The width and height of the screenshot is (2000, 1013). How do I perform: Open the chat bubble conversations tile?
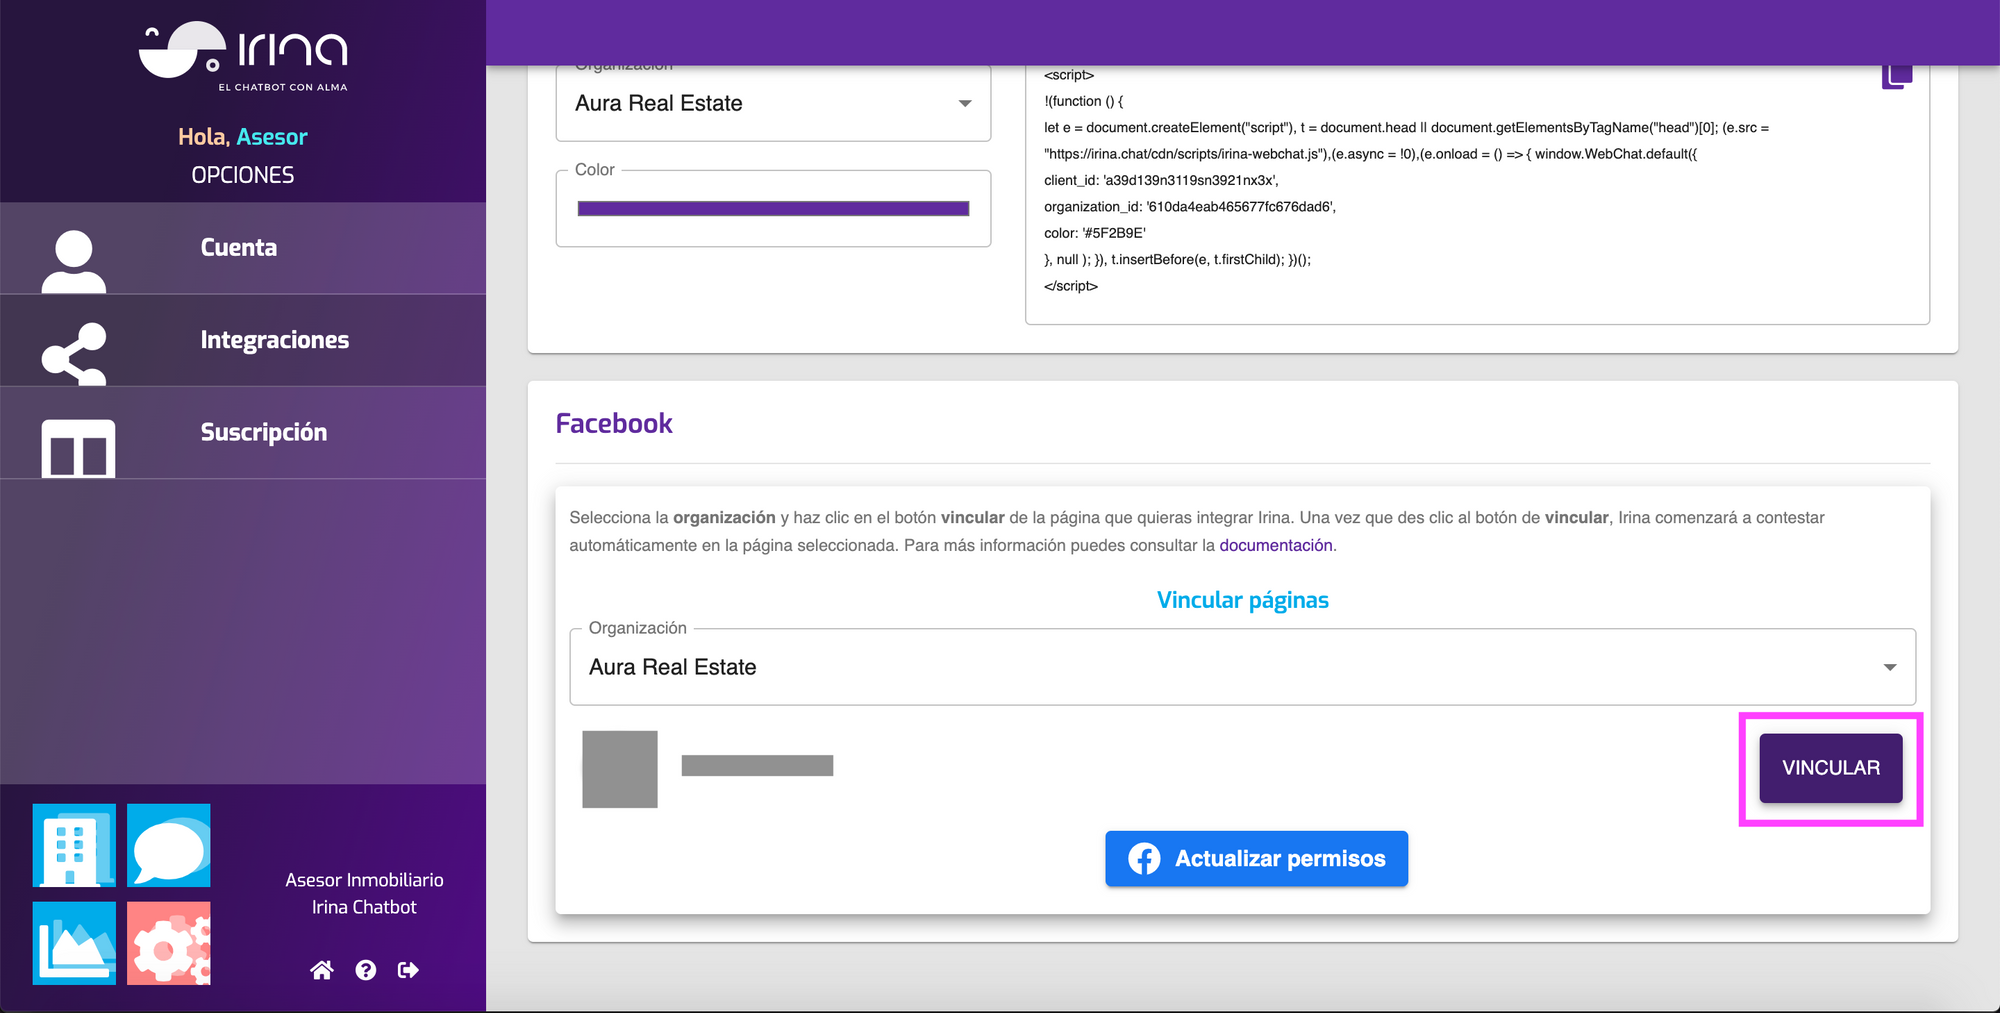(x=169, y=845)
